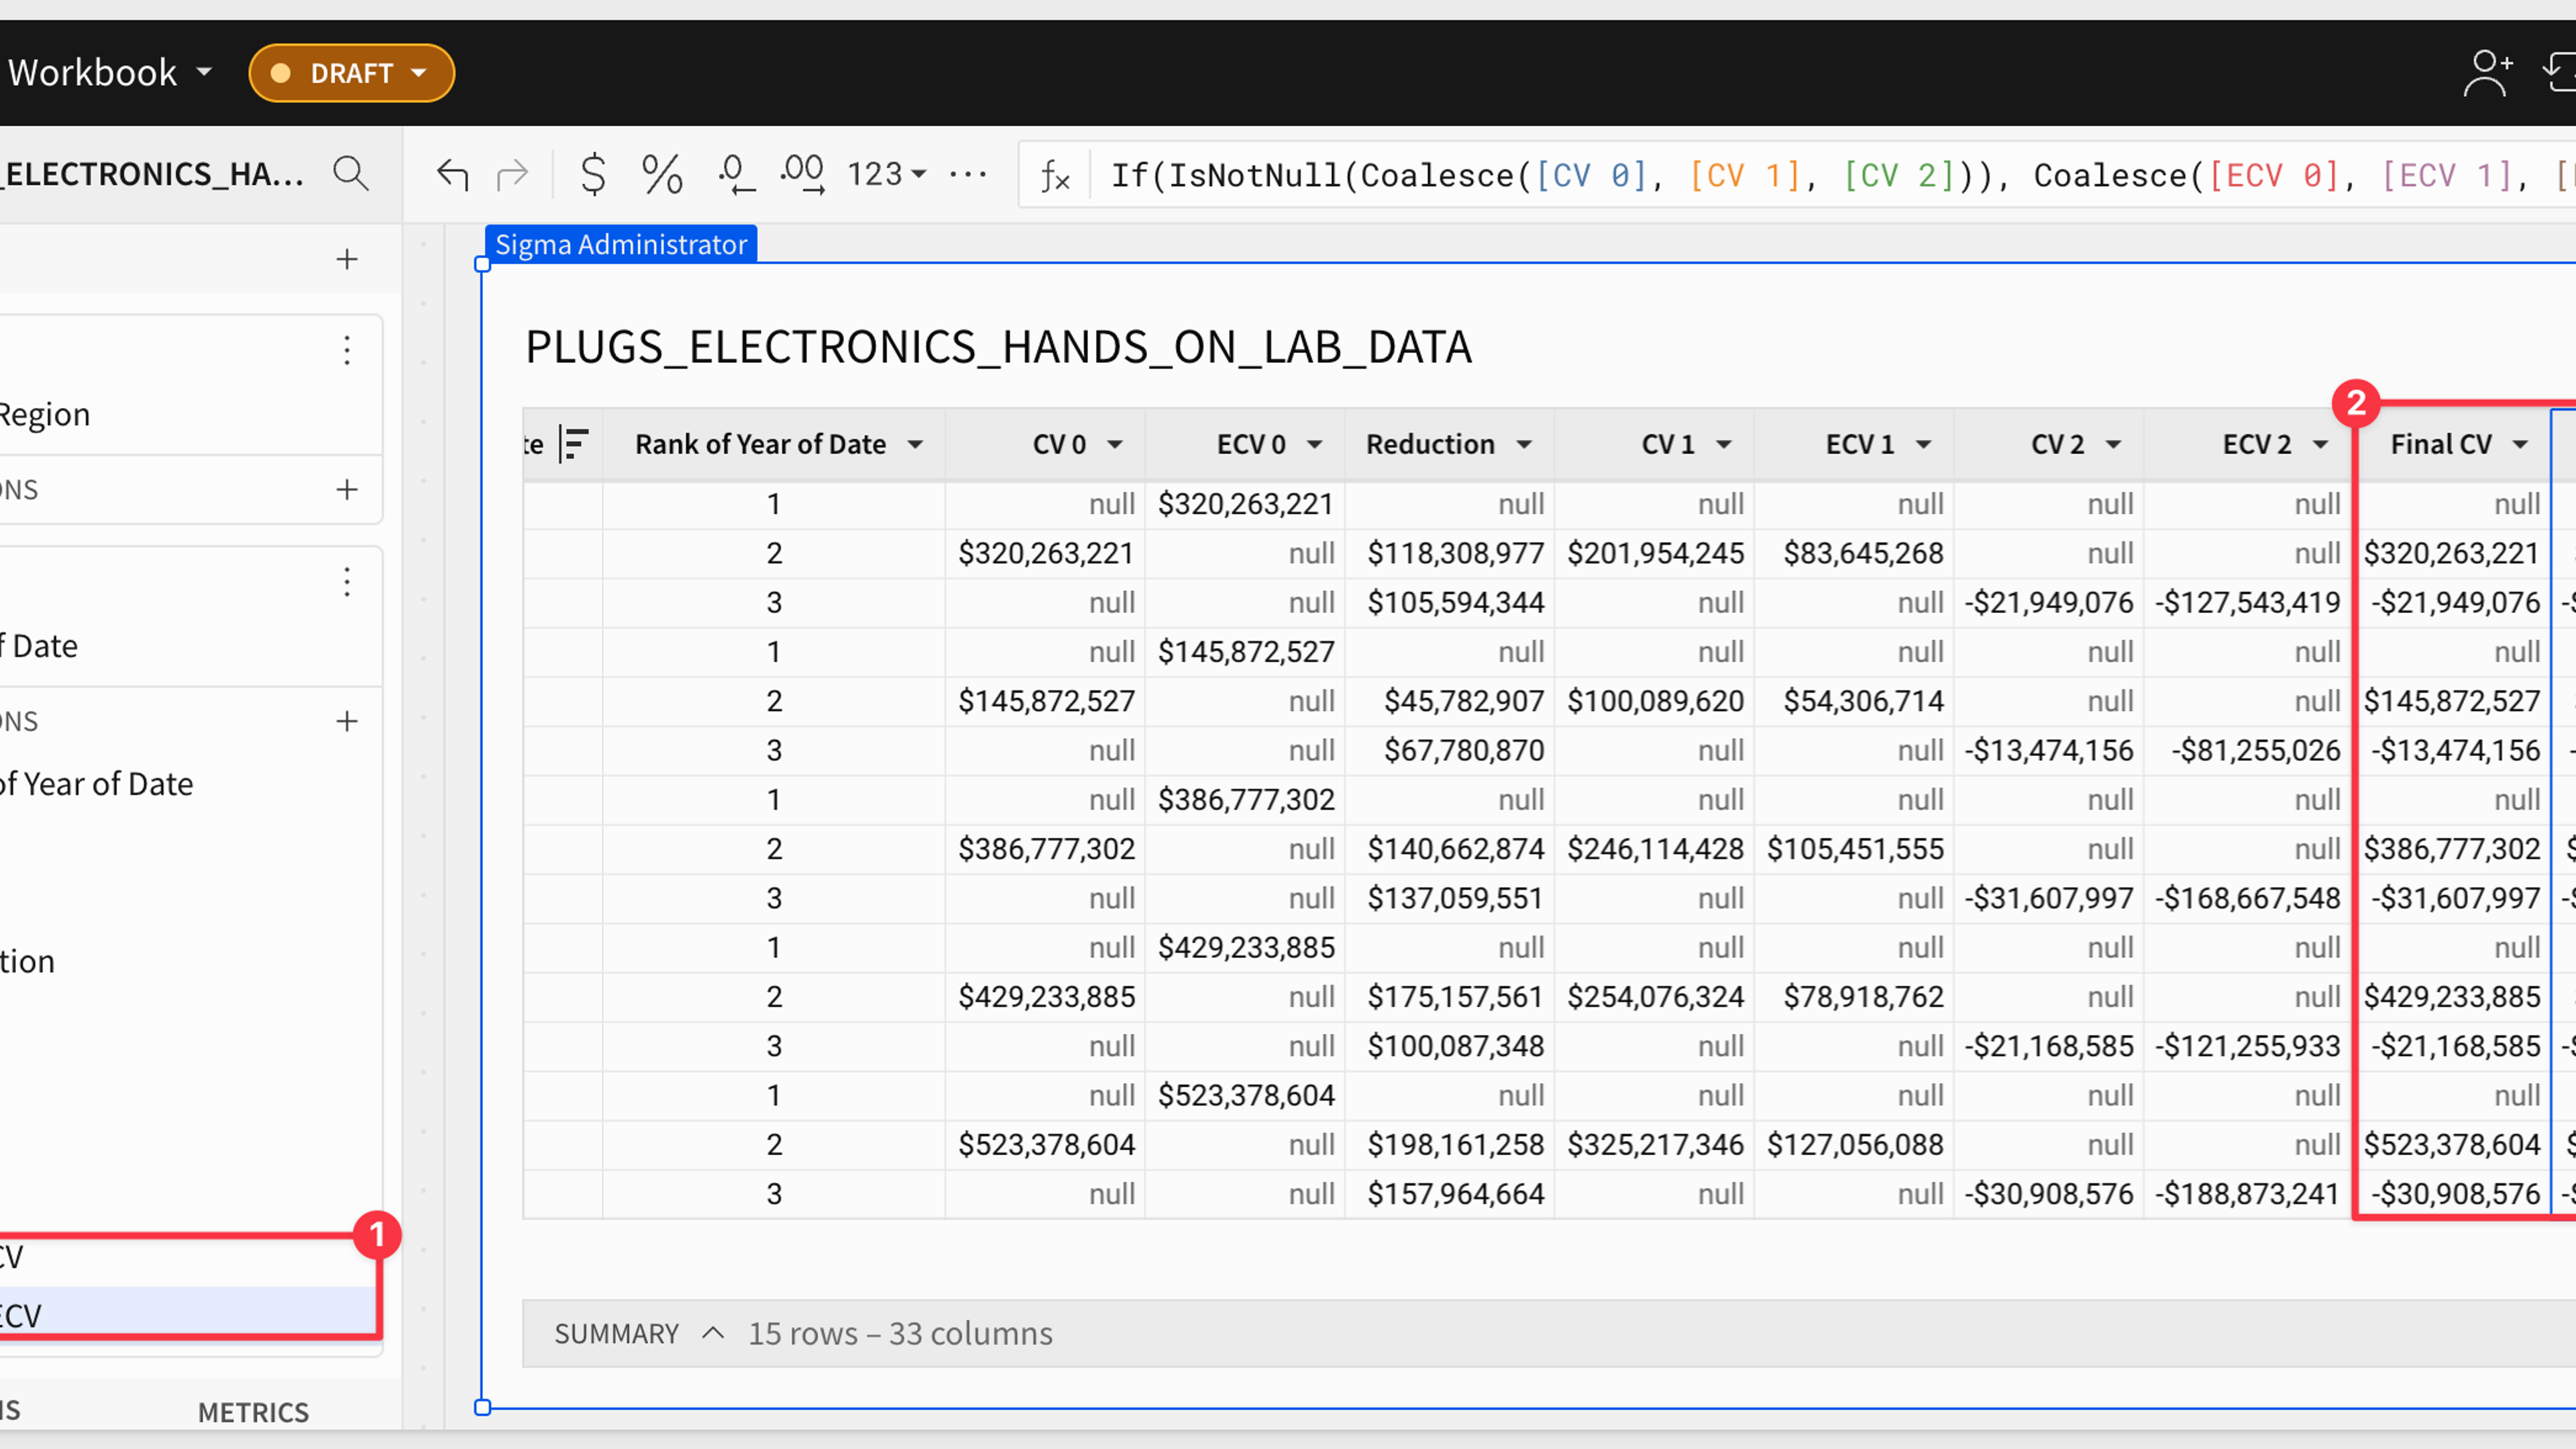
Task: Click the ECV 0 cell $320,263,221
Action: point(1245,504)
